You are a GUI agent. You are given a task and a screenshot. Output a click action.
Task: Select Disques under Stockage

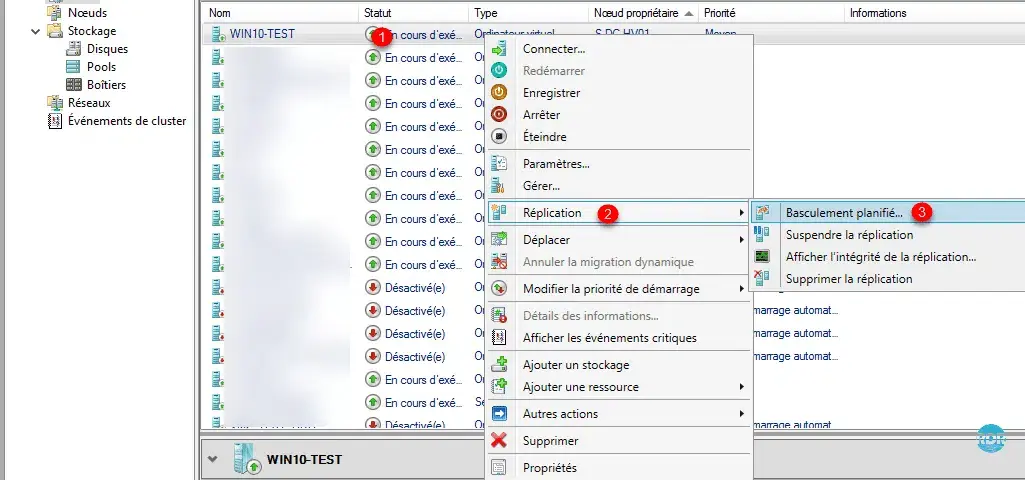pos(107,49)
